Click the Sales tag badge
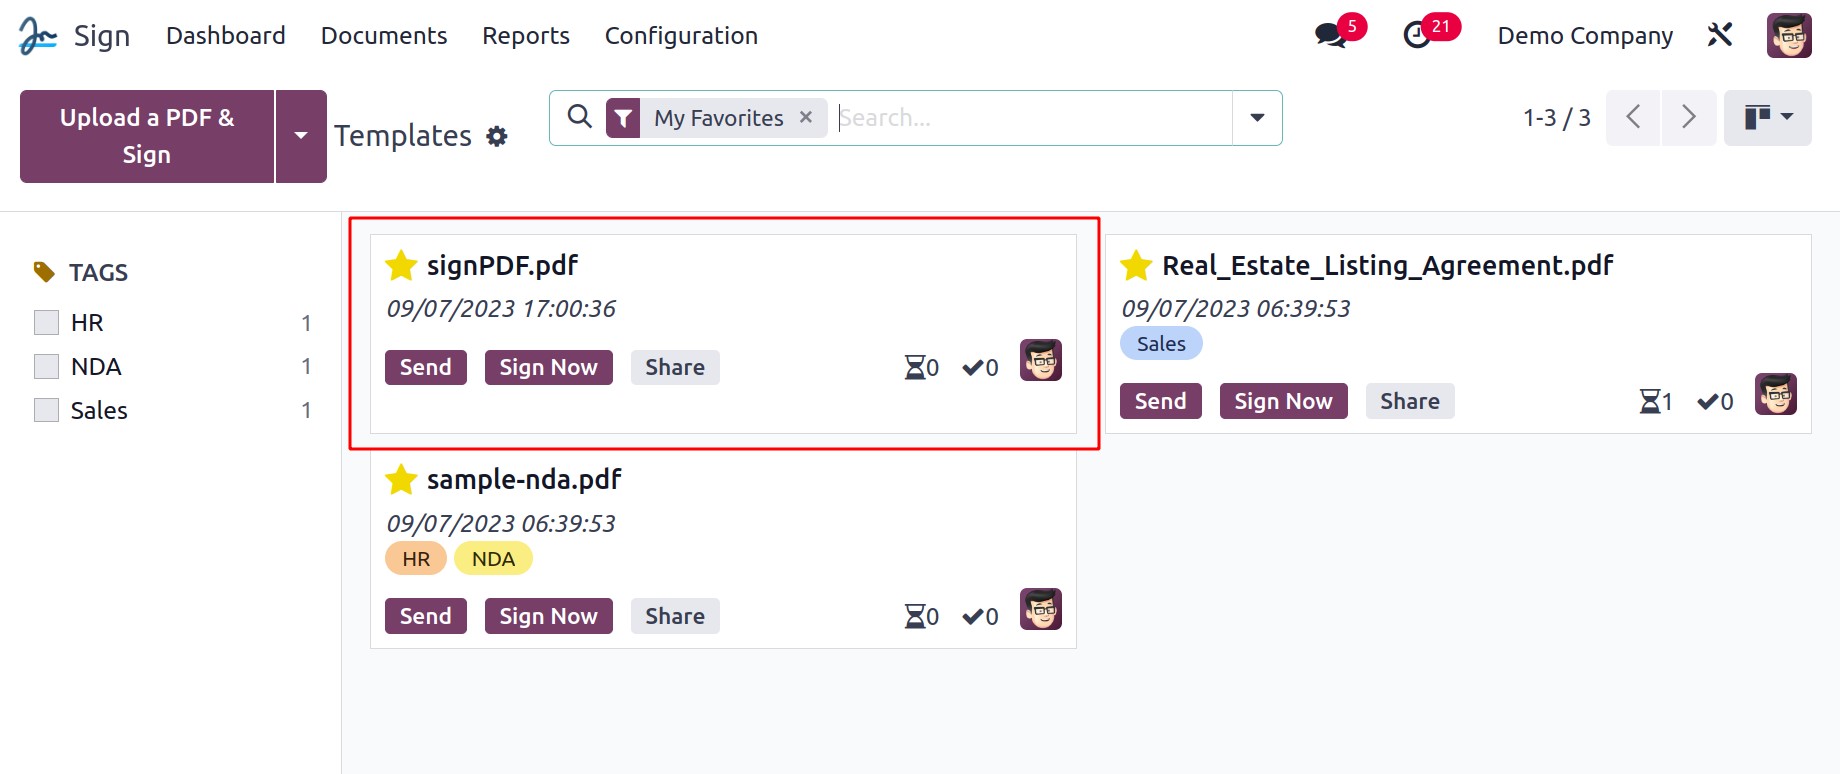The height and width of the screenshot is (774, 1840). 1161,343
